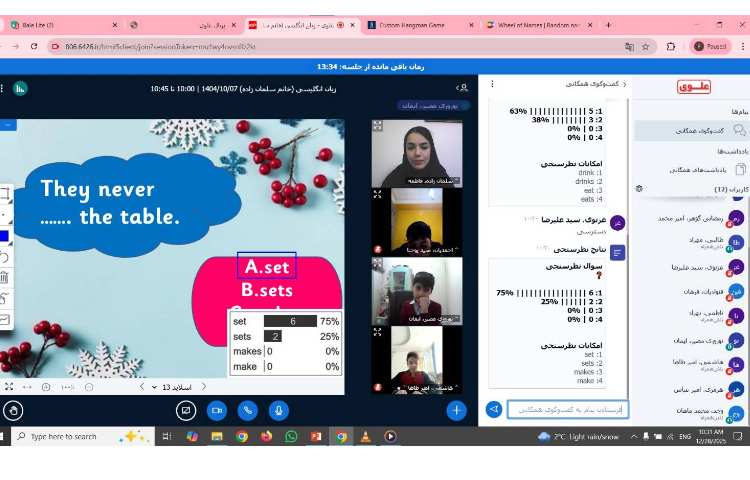The height and width of the screenshot is (480, 750).
Task: Click the whiteboard delete trash icon
Action: pyautogui.click(x=4, y=277)
